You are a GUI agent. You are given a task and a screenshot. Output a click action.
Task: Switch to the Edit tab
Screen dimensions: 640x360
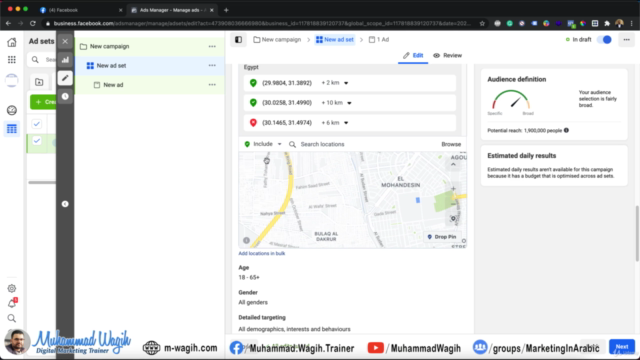pos(413,56)
